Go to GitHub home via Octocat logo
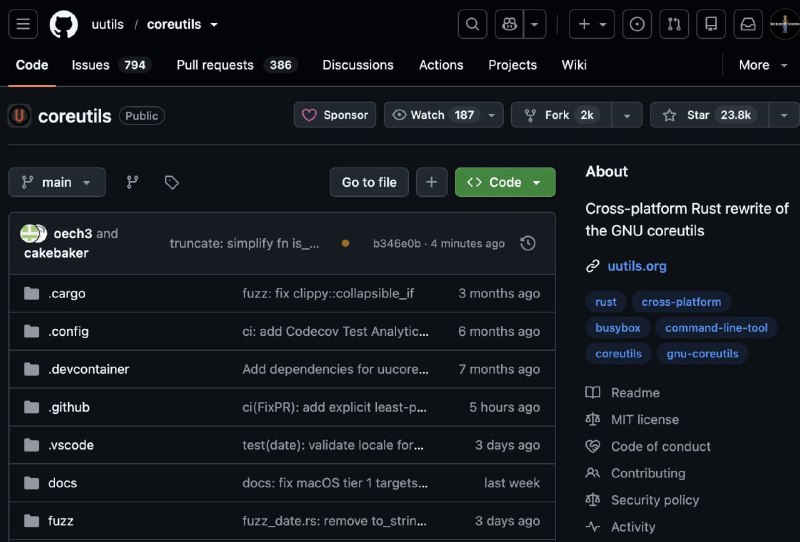This screenshot has height=542, width=800. point(64,24)
